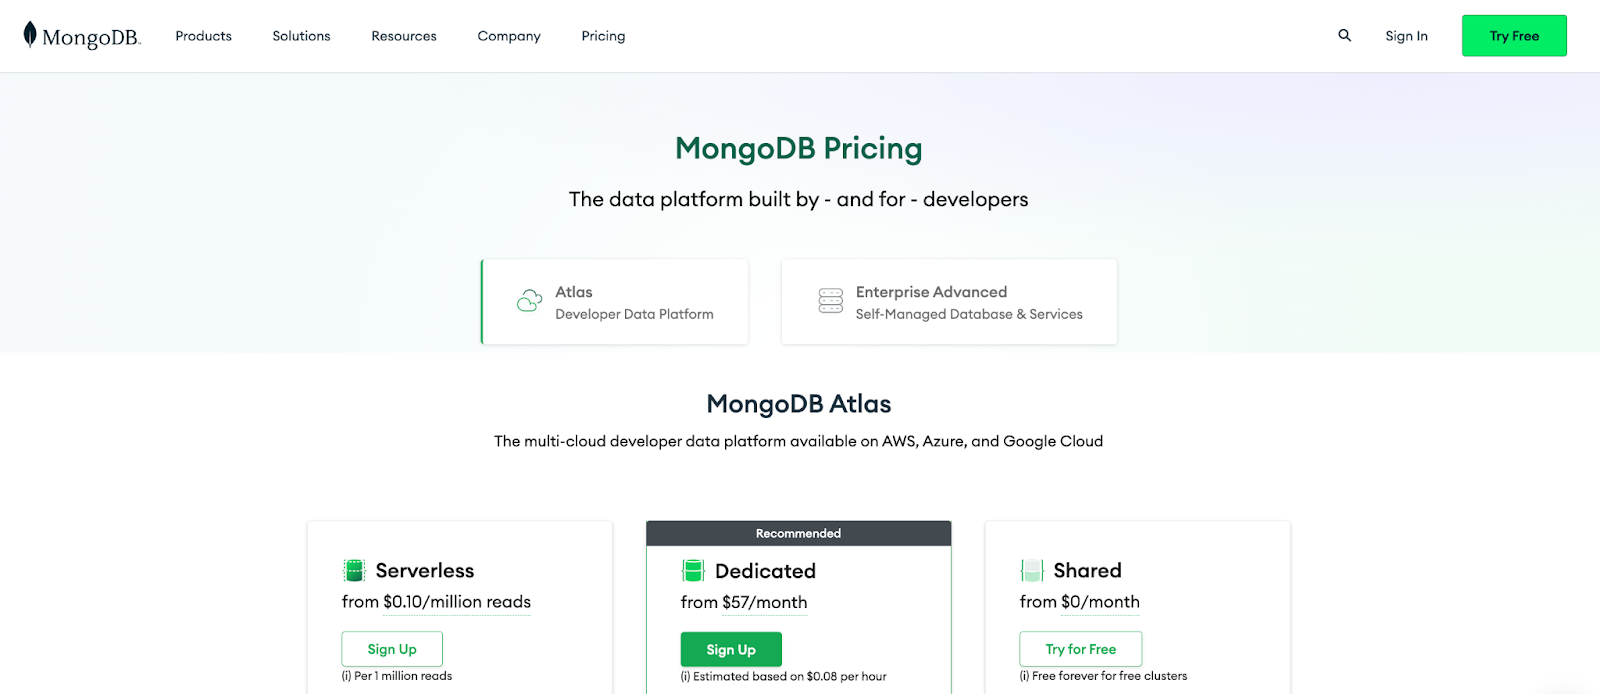1600x694 pixels.
Task: Sign up for the Serverless plan
Action: (392, 649)
